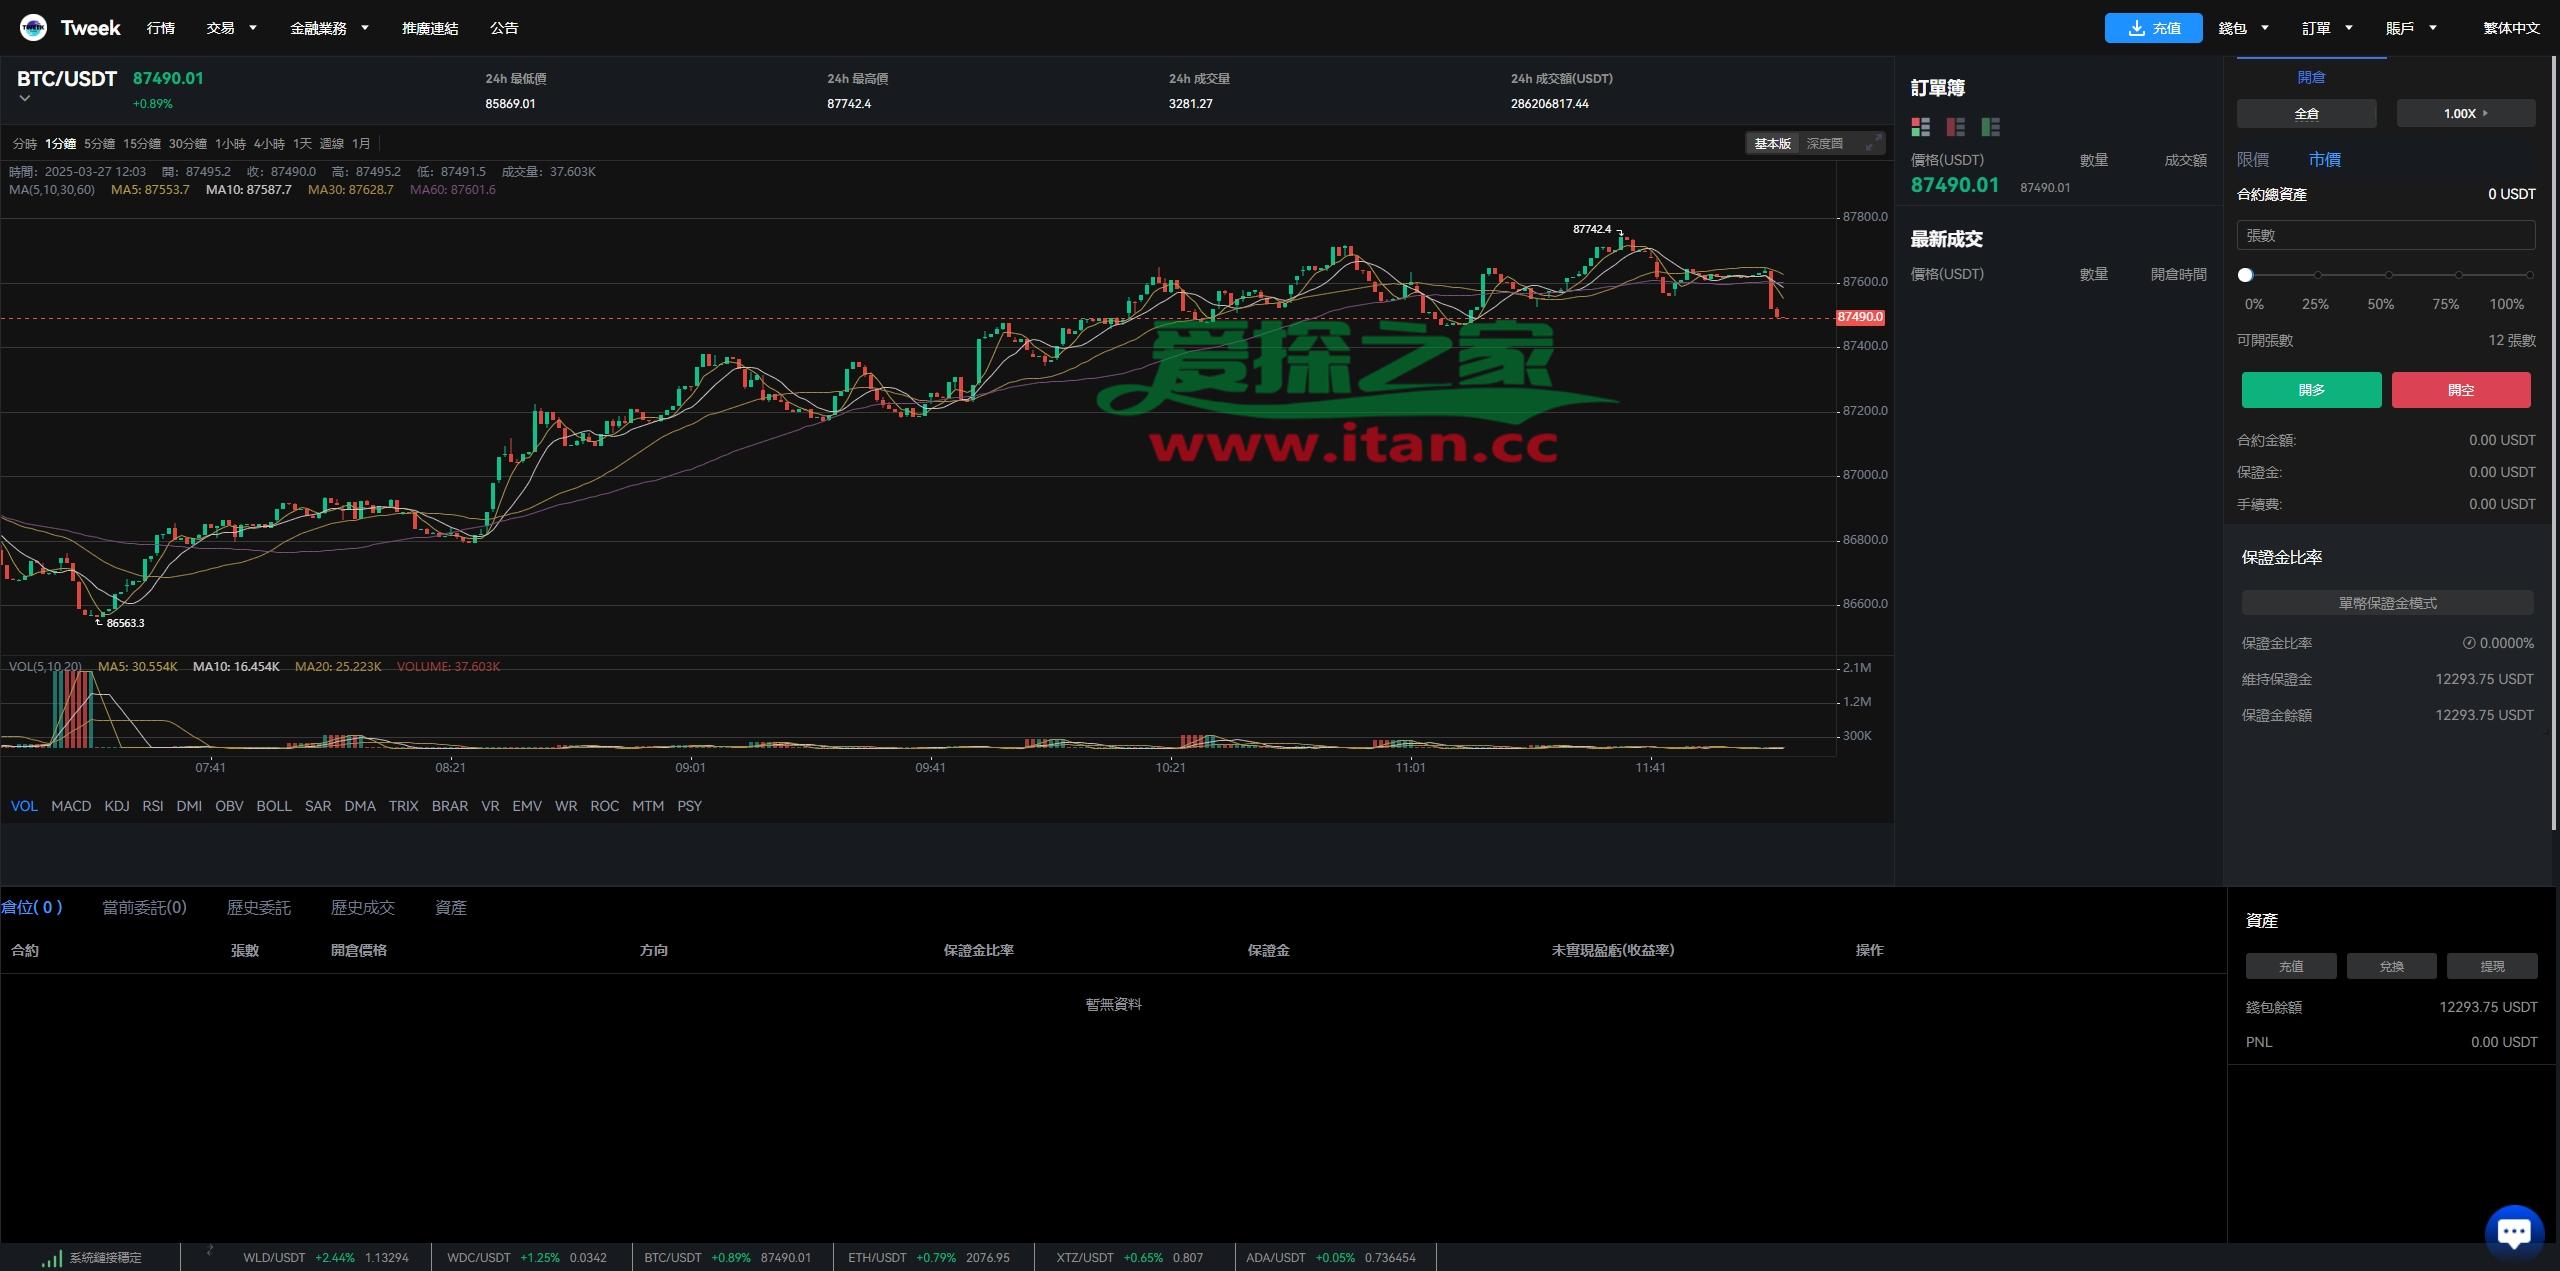The height and width of the screenshot is (1271, 2560).
Task: Show sell-orders-only order book view
Action: (1955, 127)
